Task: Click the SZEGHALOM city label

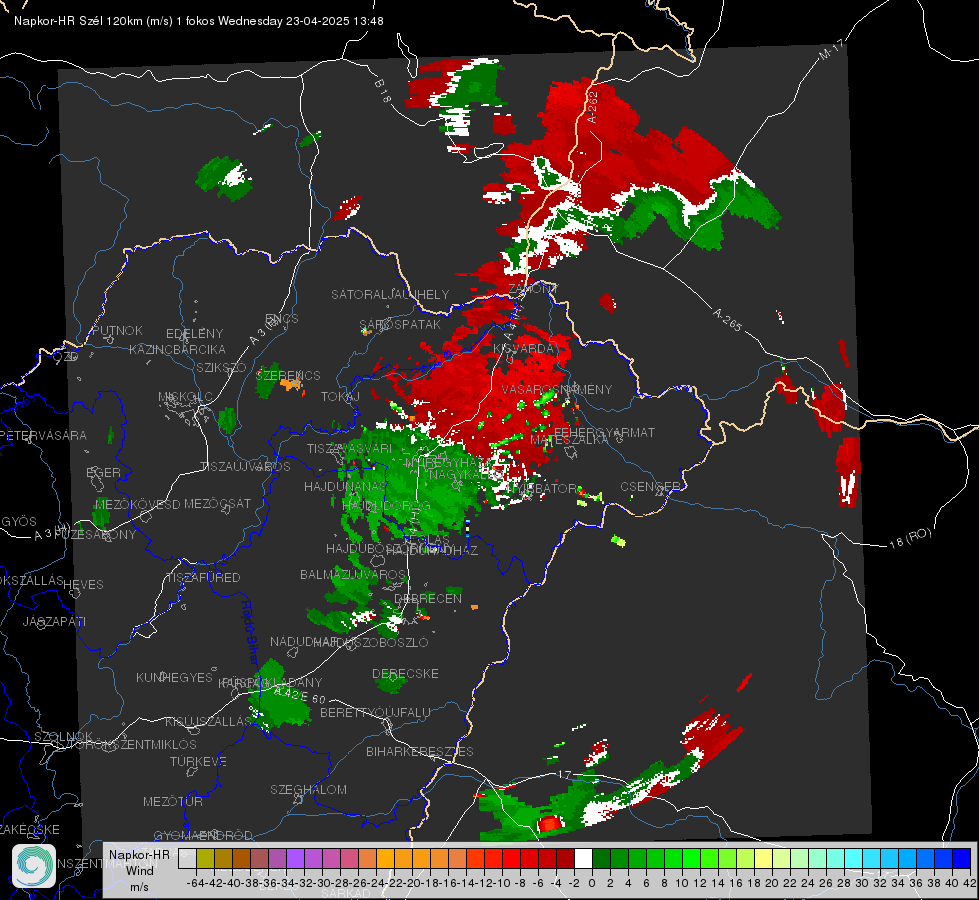Action: coord(308,789)
